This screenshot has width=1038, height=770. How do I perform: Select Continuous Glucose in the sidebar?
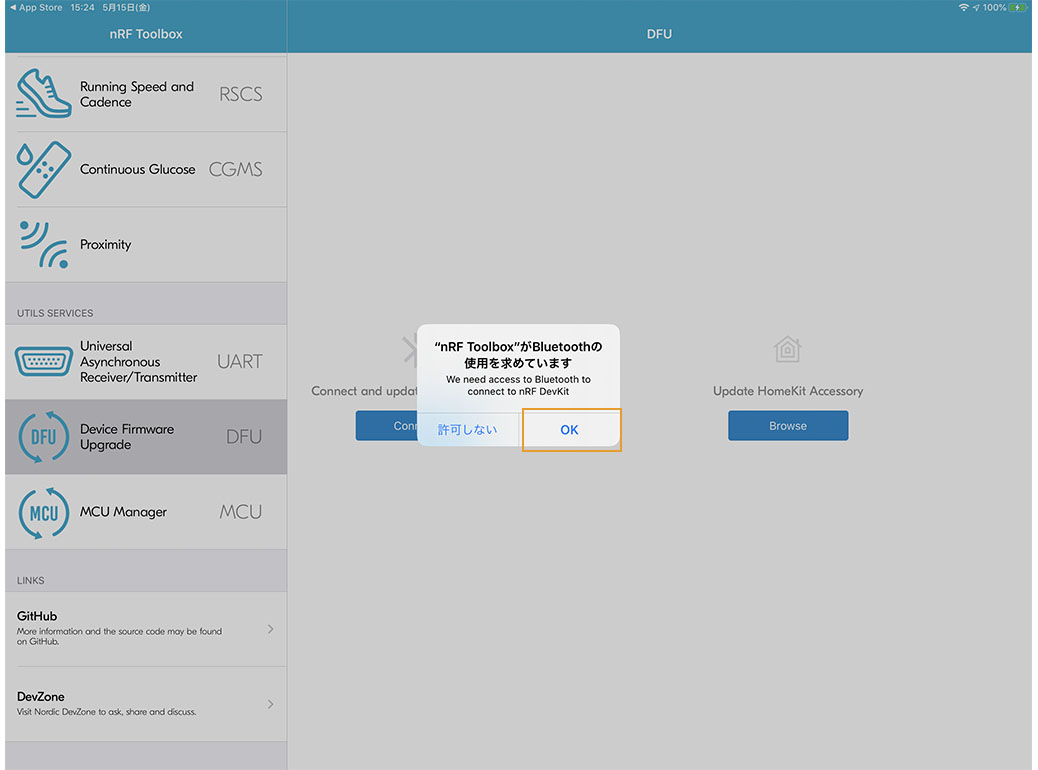click(146, 169)
